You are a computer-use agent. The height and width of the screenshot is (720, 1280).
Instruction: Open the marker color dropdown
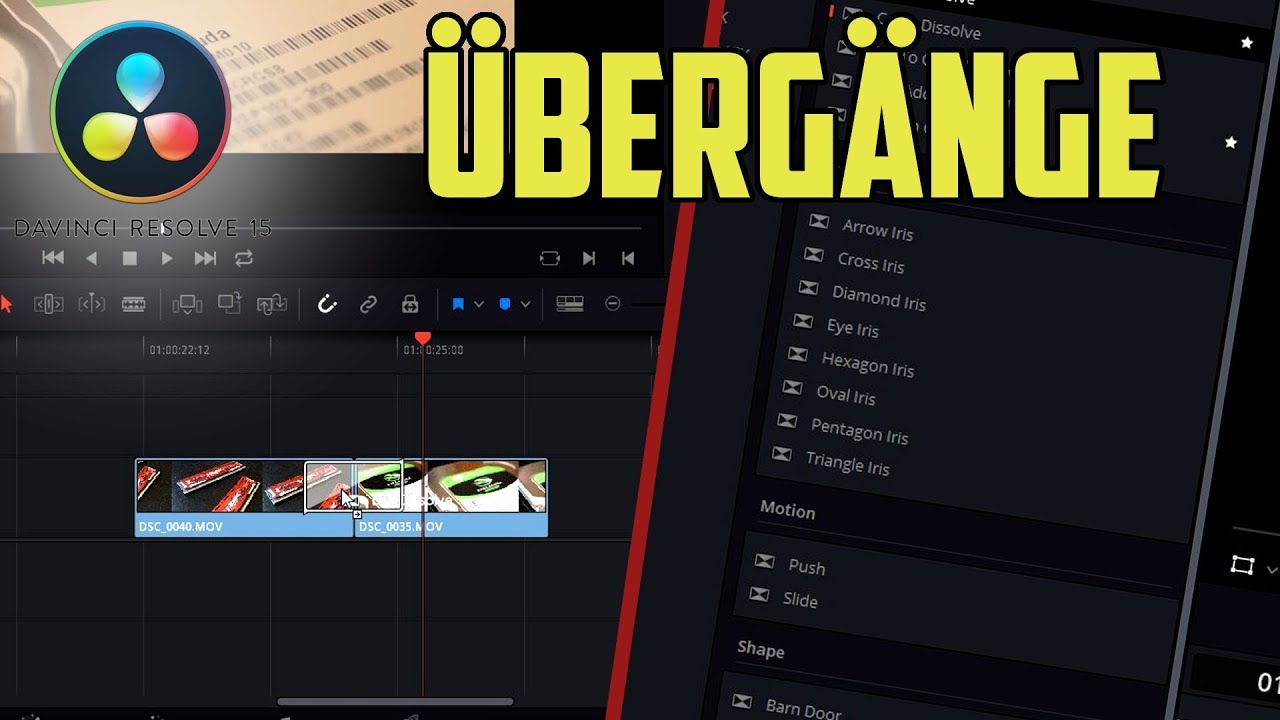[525, 304]
